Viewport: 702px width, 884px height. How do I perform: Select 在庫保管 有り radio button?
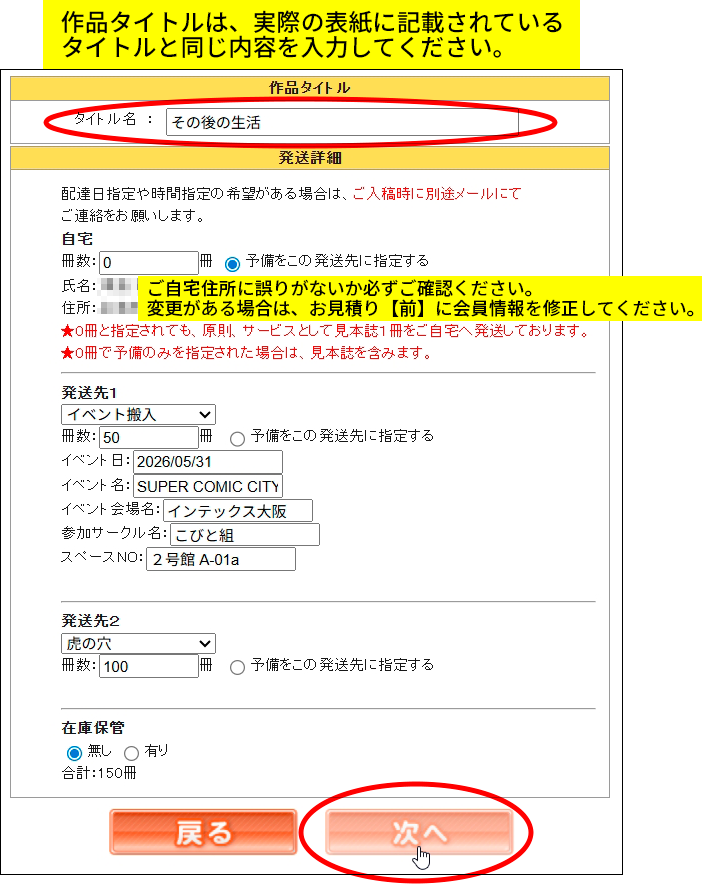point(131,753)
